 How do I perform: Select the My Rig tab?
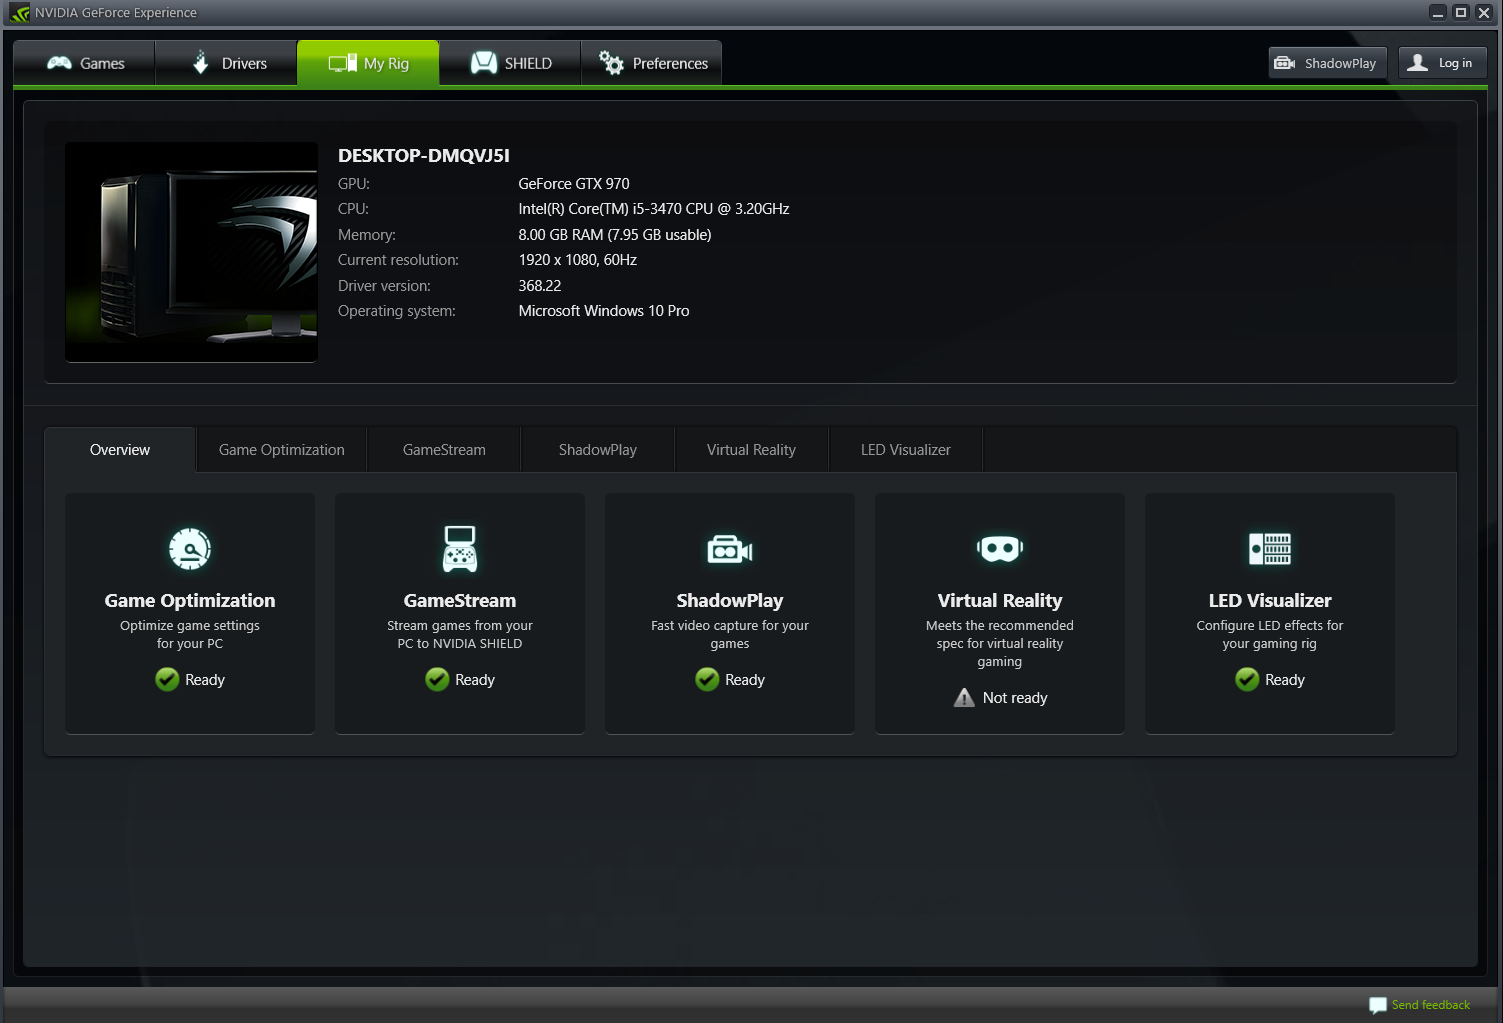coord(368,63)
